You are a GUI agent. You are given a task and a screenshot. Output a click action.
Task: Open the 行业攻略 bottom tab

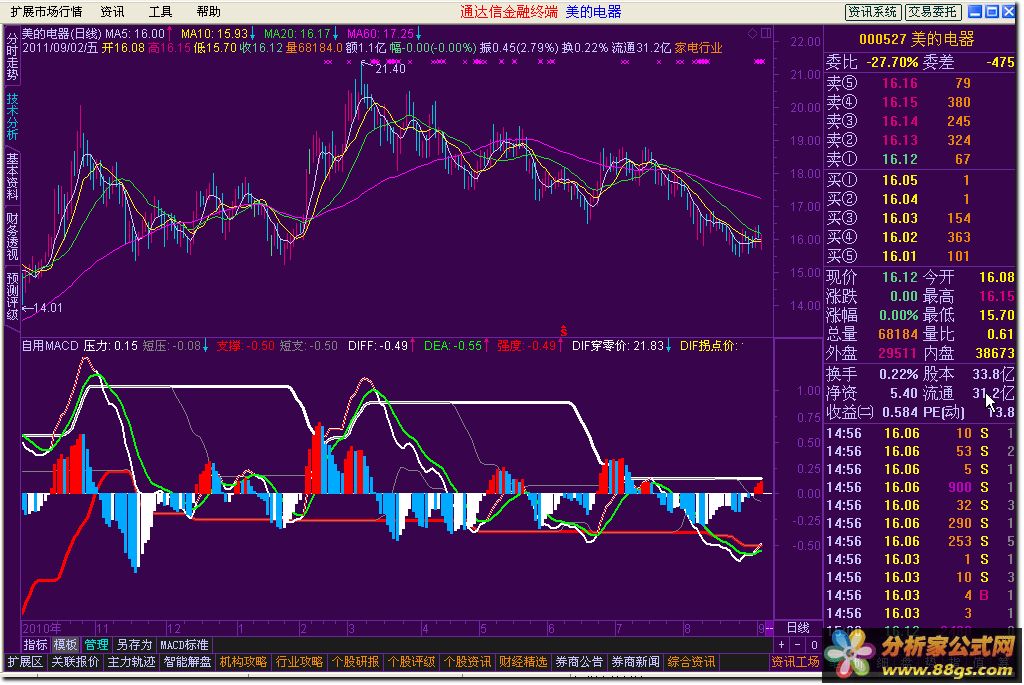pyautogui.click(x=299, y=662)
